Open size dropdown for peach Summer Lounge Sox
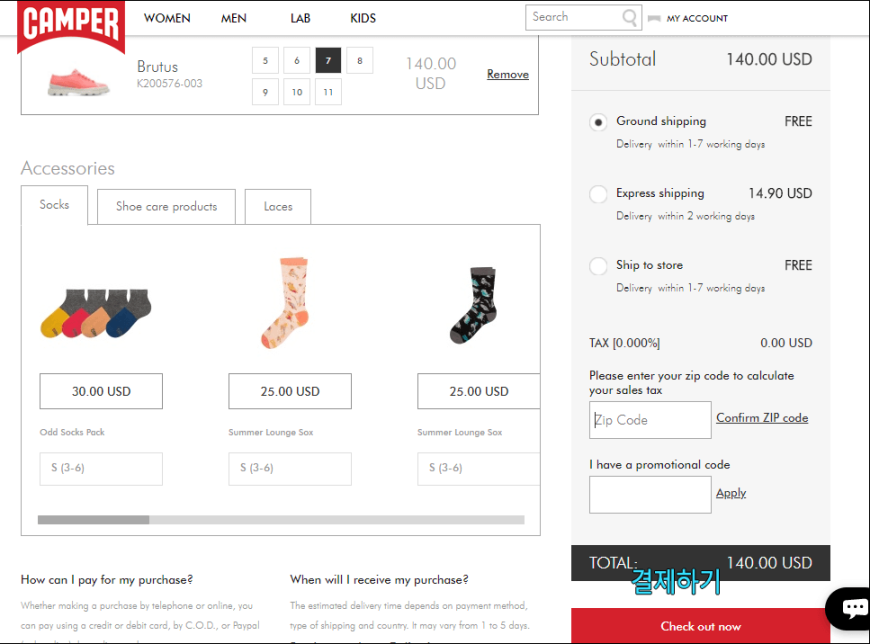Image resolution: width=870 pixels, height=644 pixels. pos(290,469)
